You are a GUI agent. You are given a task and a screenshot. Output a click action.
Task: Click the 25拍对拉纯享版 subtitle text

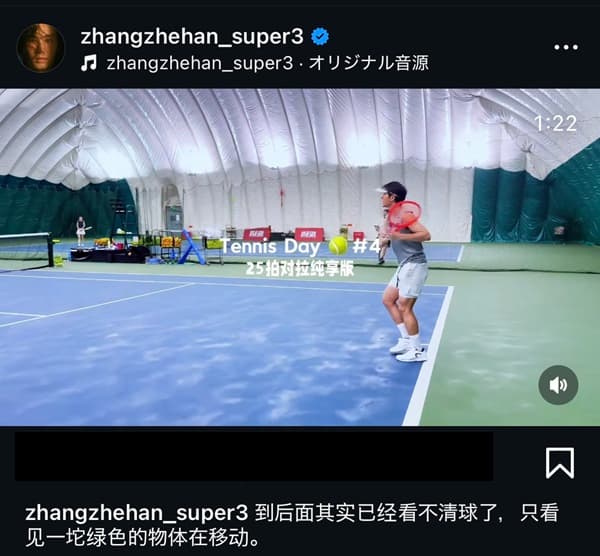[x=300, y=269]
